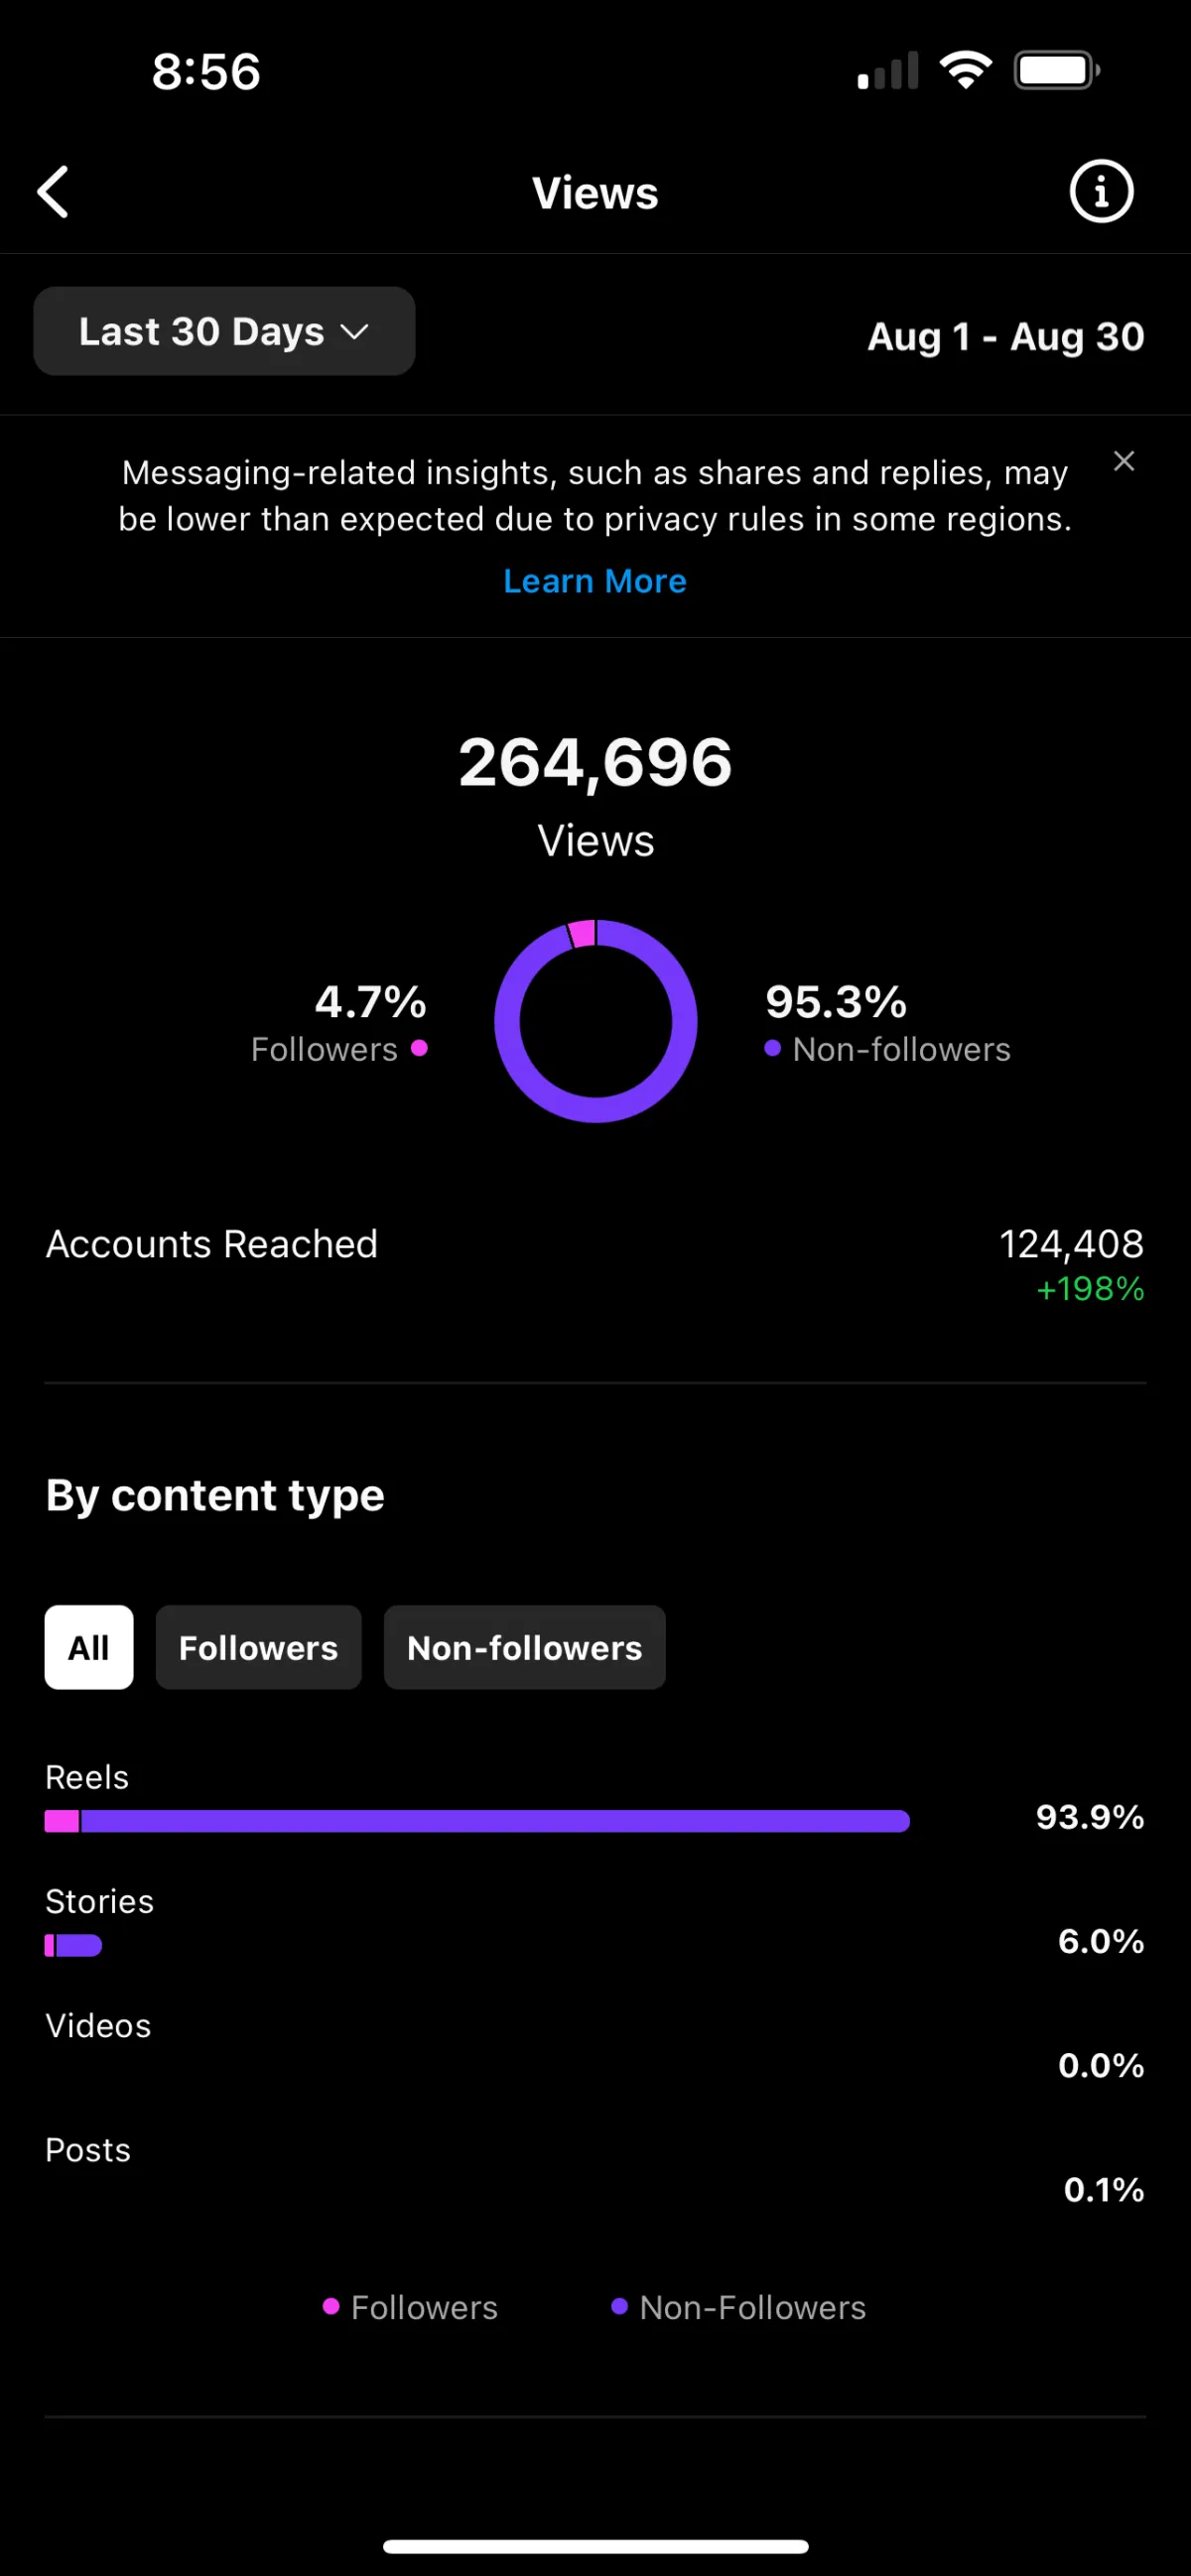Dismiss the messaging insights notice
1191x2576 pixels.
(1124, 461)
